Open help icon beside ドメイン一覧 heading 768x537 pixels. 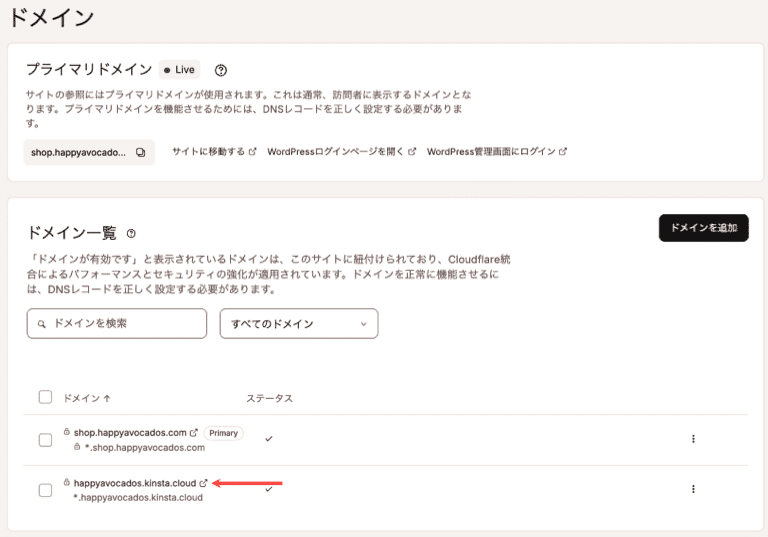click(131, 234)
